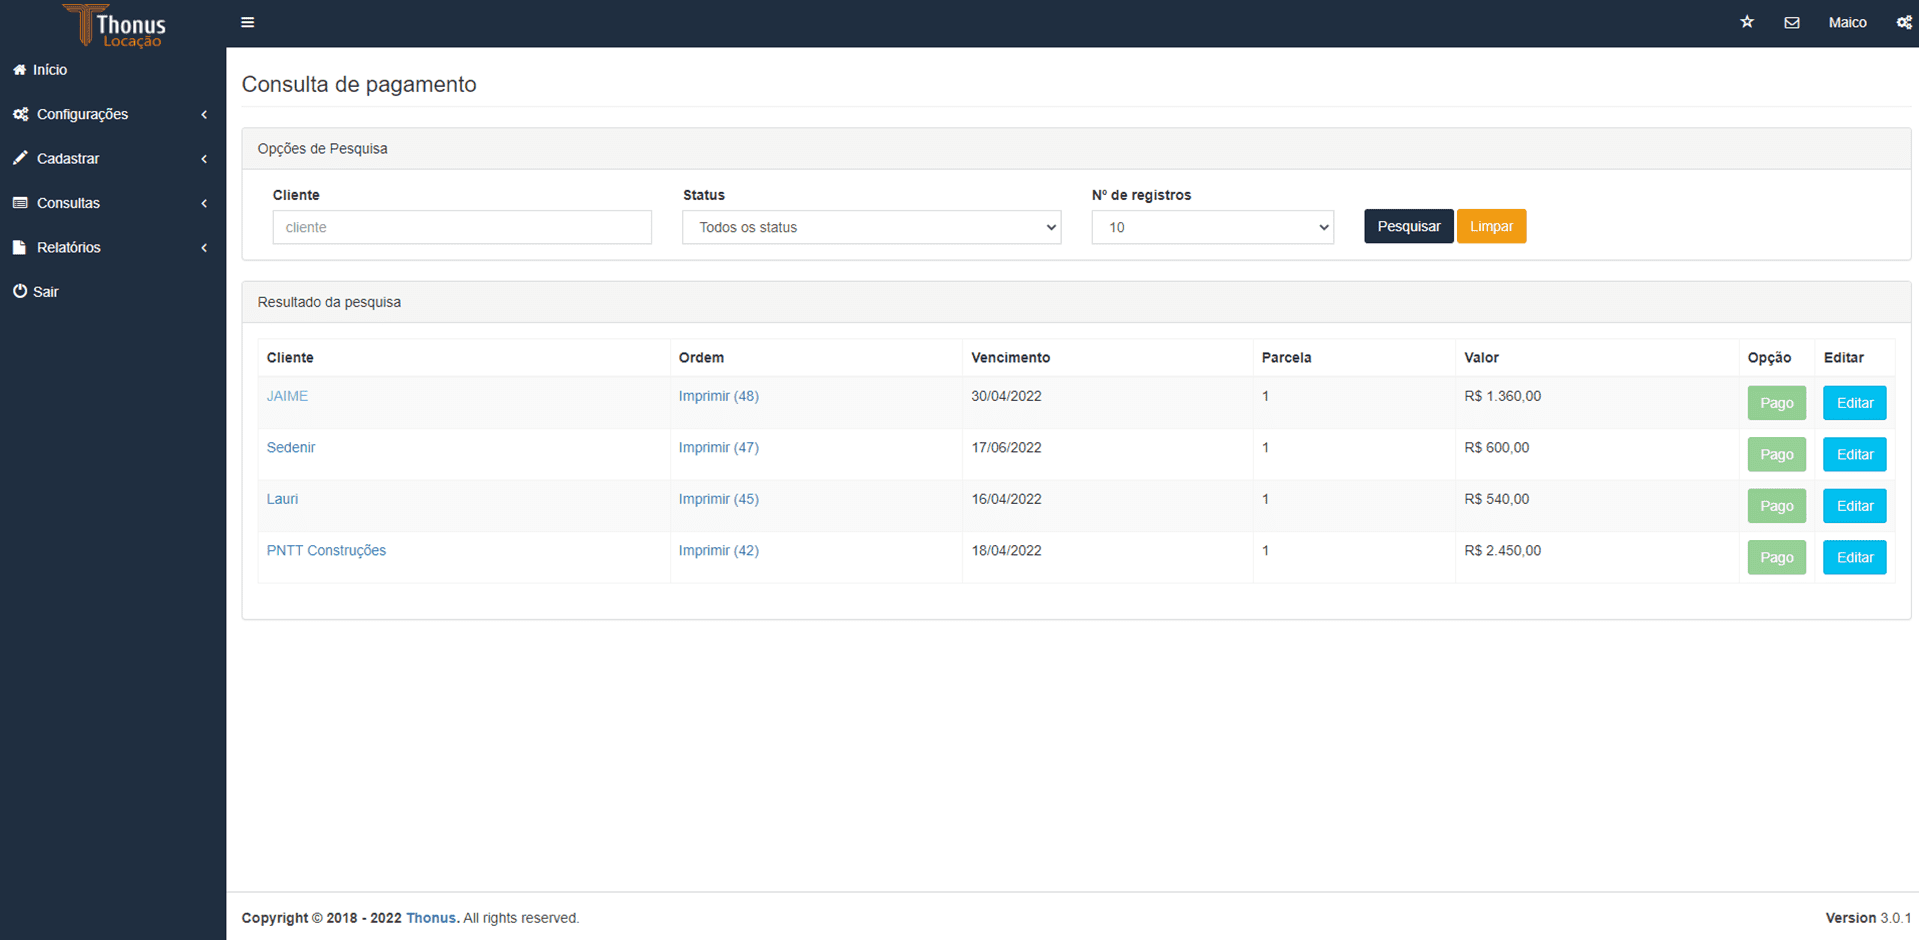Screen dimensions: 1919x940
Task: Click the value R$ 600,00
Action: click(1496, 447)
